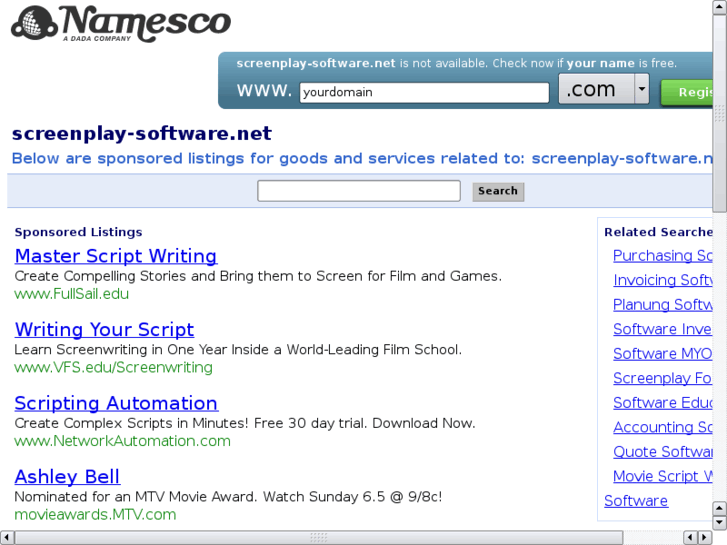Click the Create Complex Scripts description text
727x545 pixels.
245,423
